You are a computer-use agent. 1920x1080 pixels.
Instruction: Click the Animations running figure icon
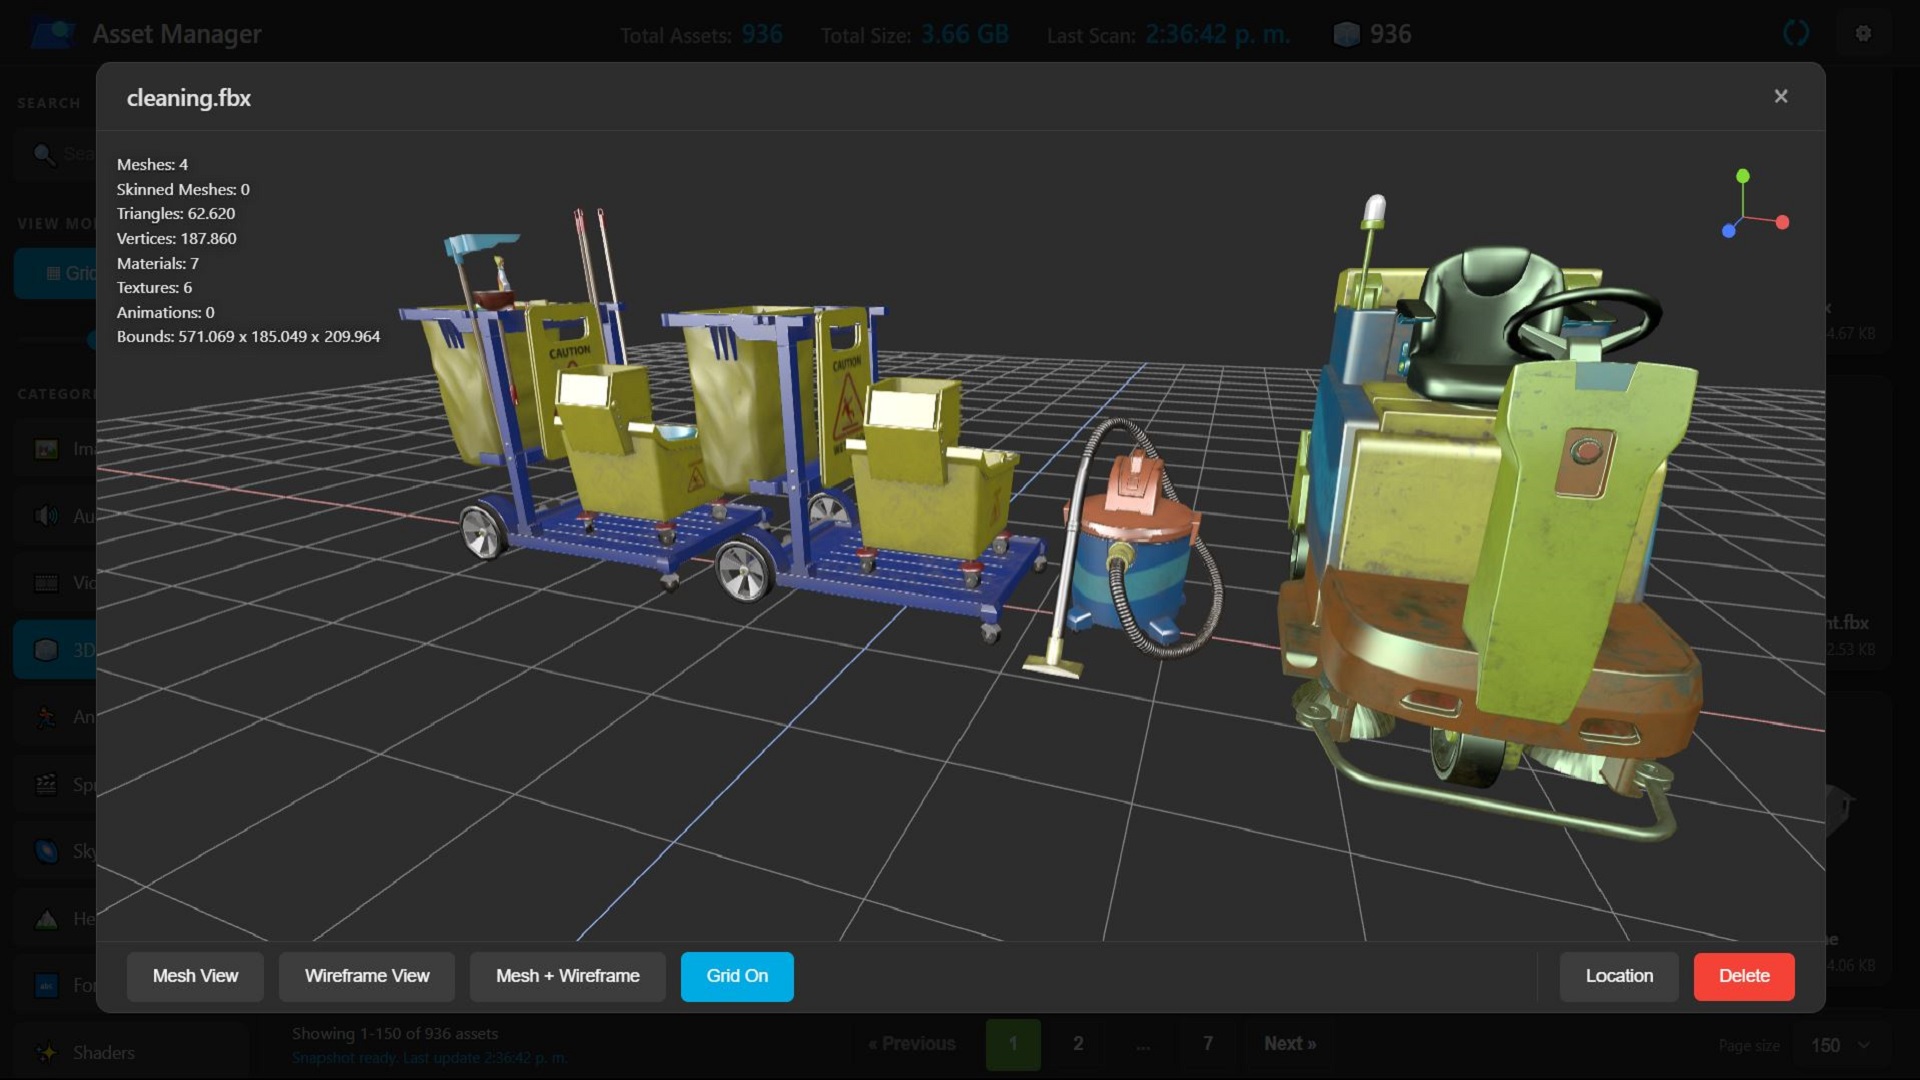pos(46,717)
